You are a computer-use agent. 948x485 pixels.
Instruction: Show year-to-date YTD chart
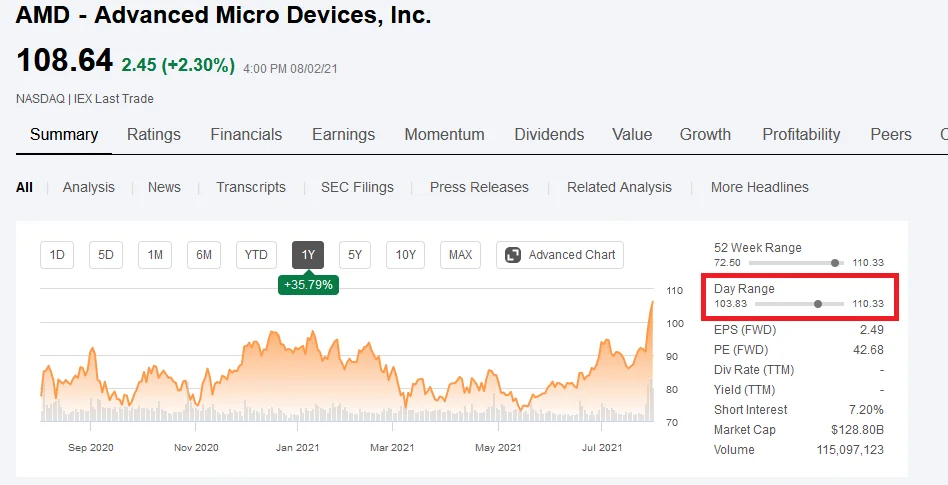(x=256, y=255)
